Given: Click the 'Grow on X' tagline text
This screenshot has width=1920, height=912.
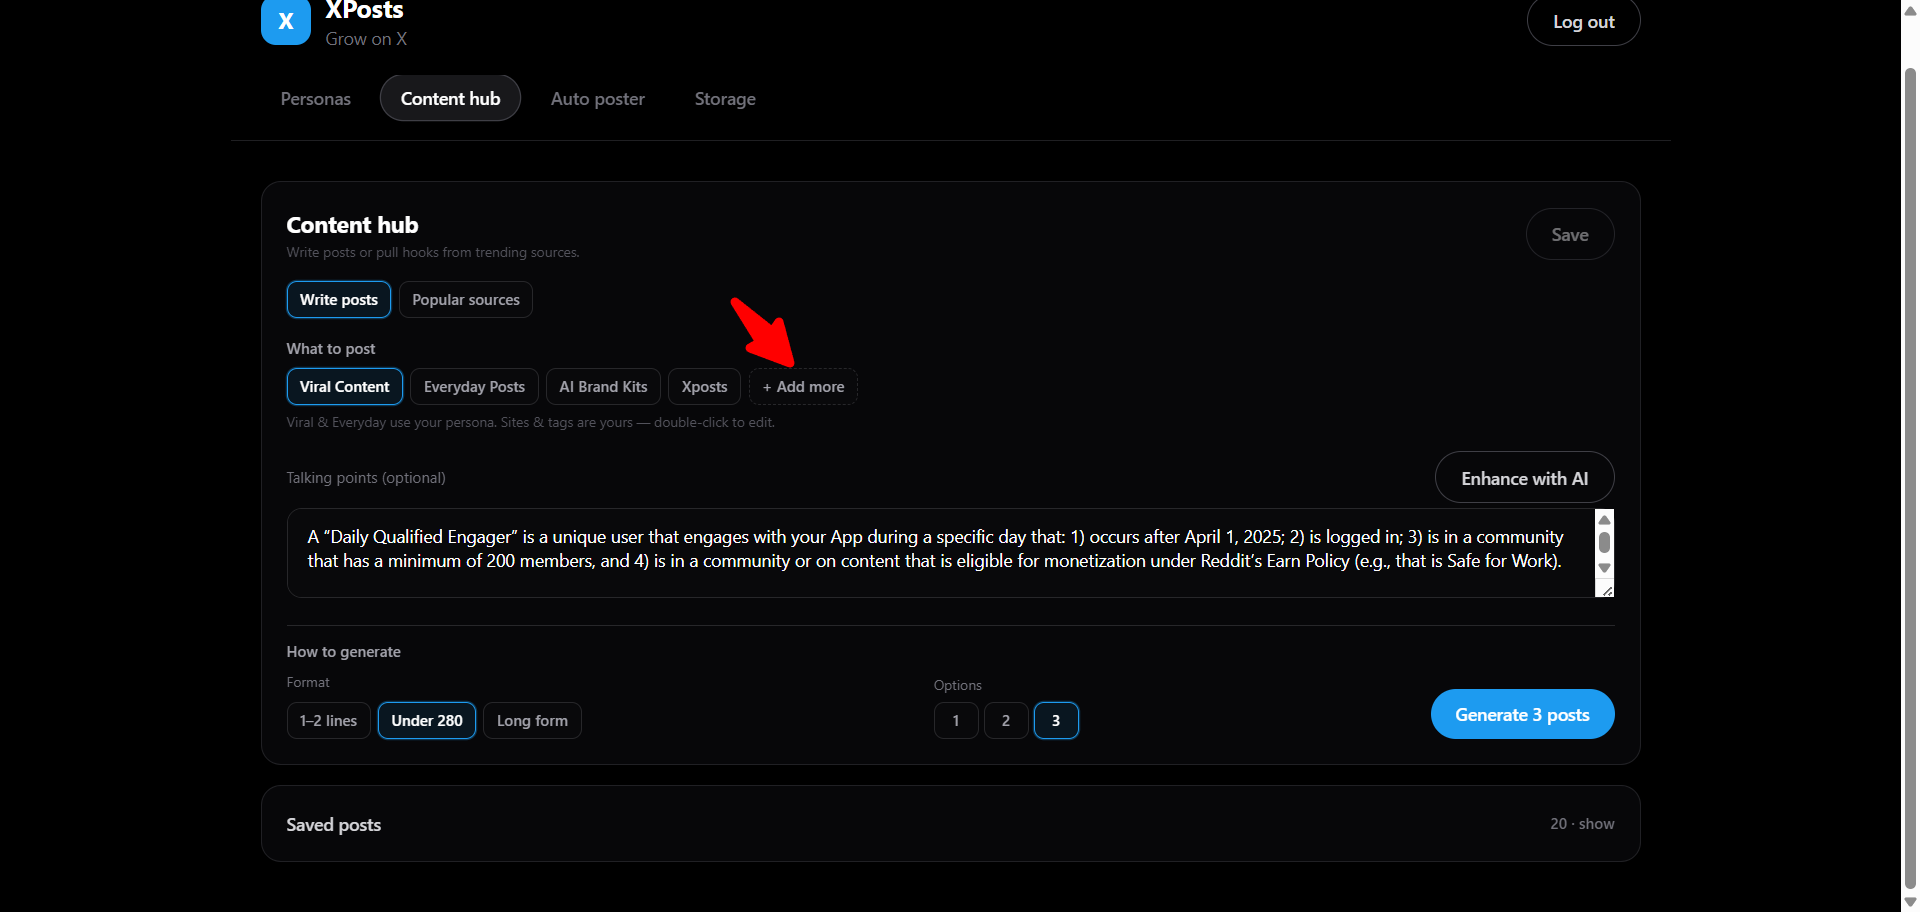Looking at the screenshot, I should tap(366, 39).
